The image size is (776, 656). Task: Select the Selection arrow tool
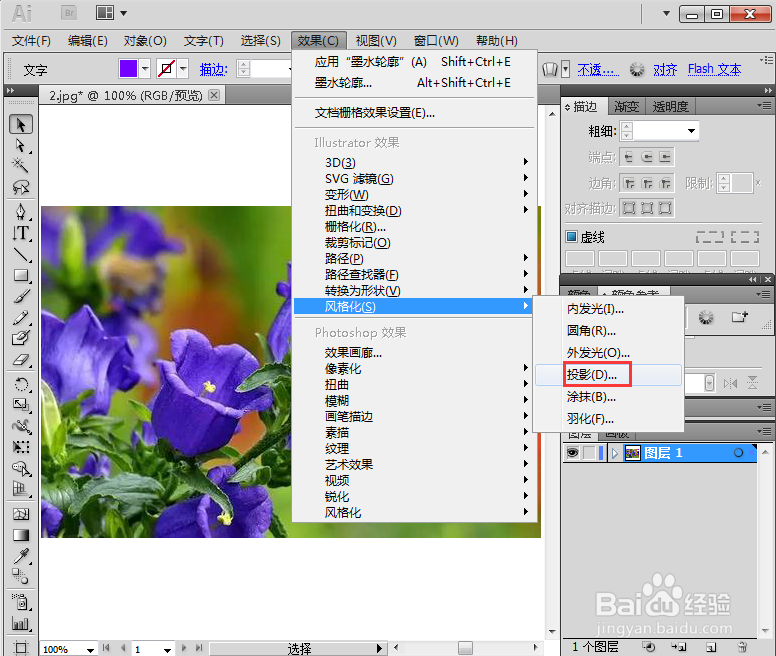[21, 125]
